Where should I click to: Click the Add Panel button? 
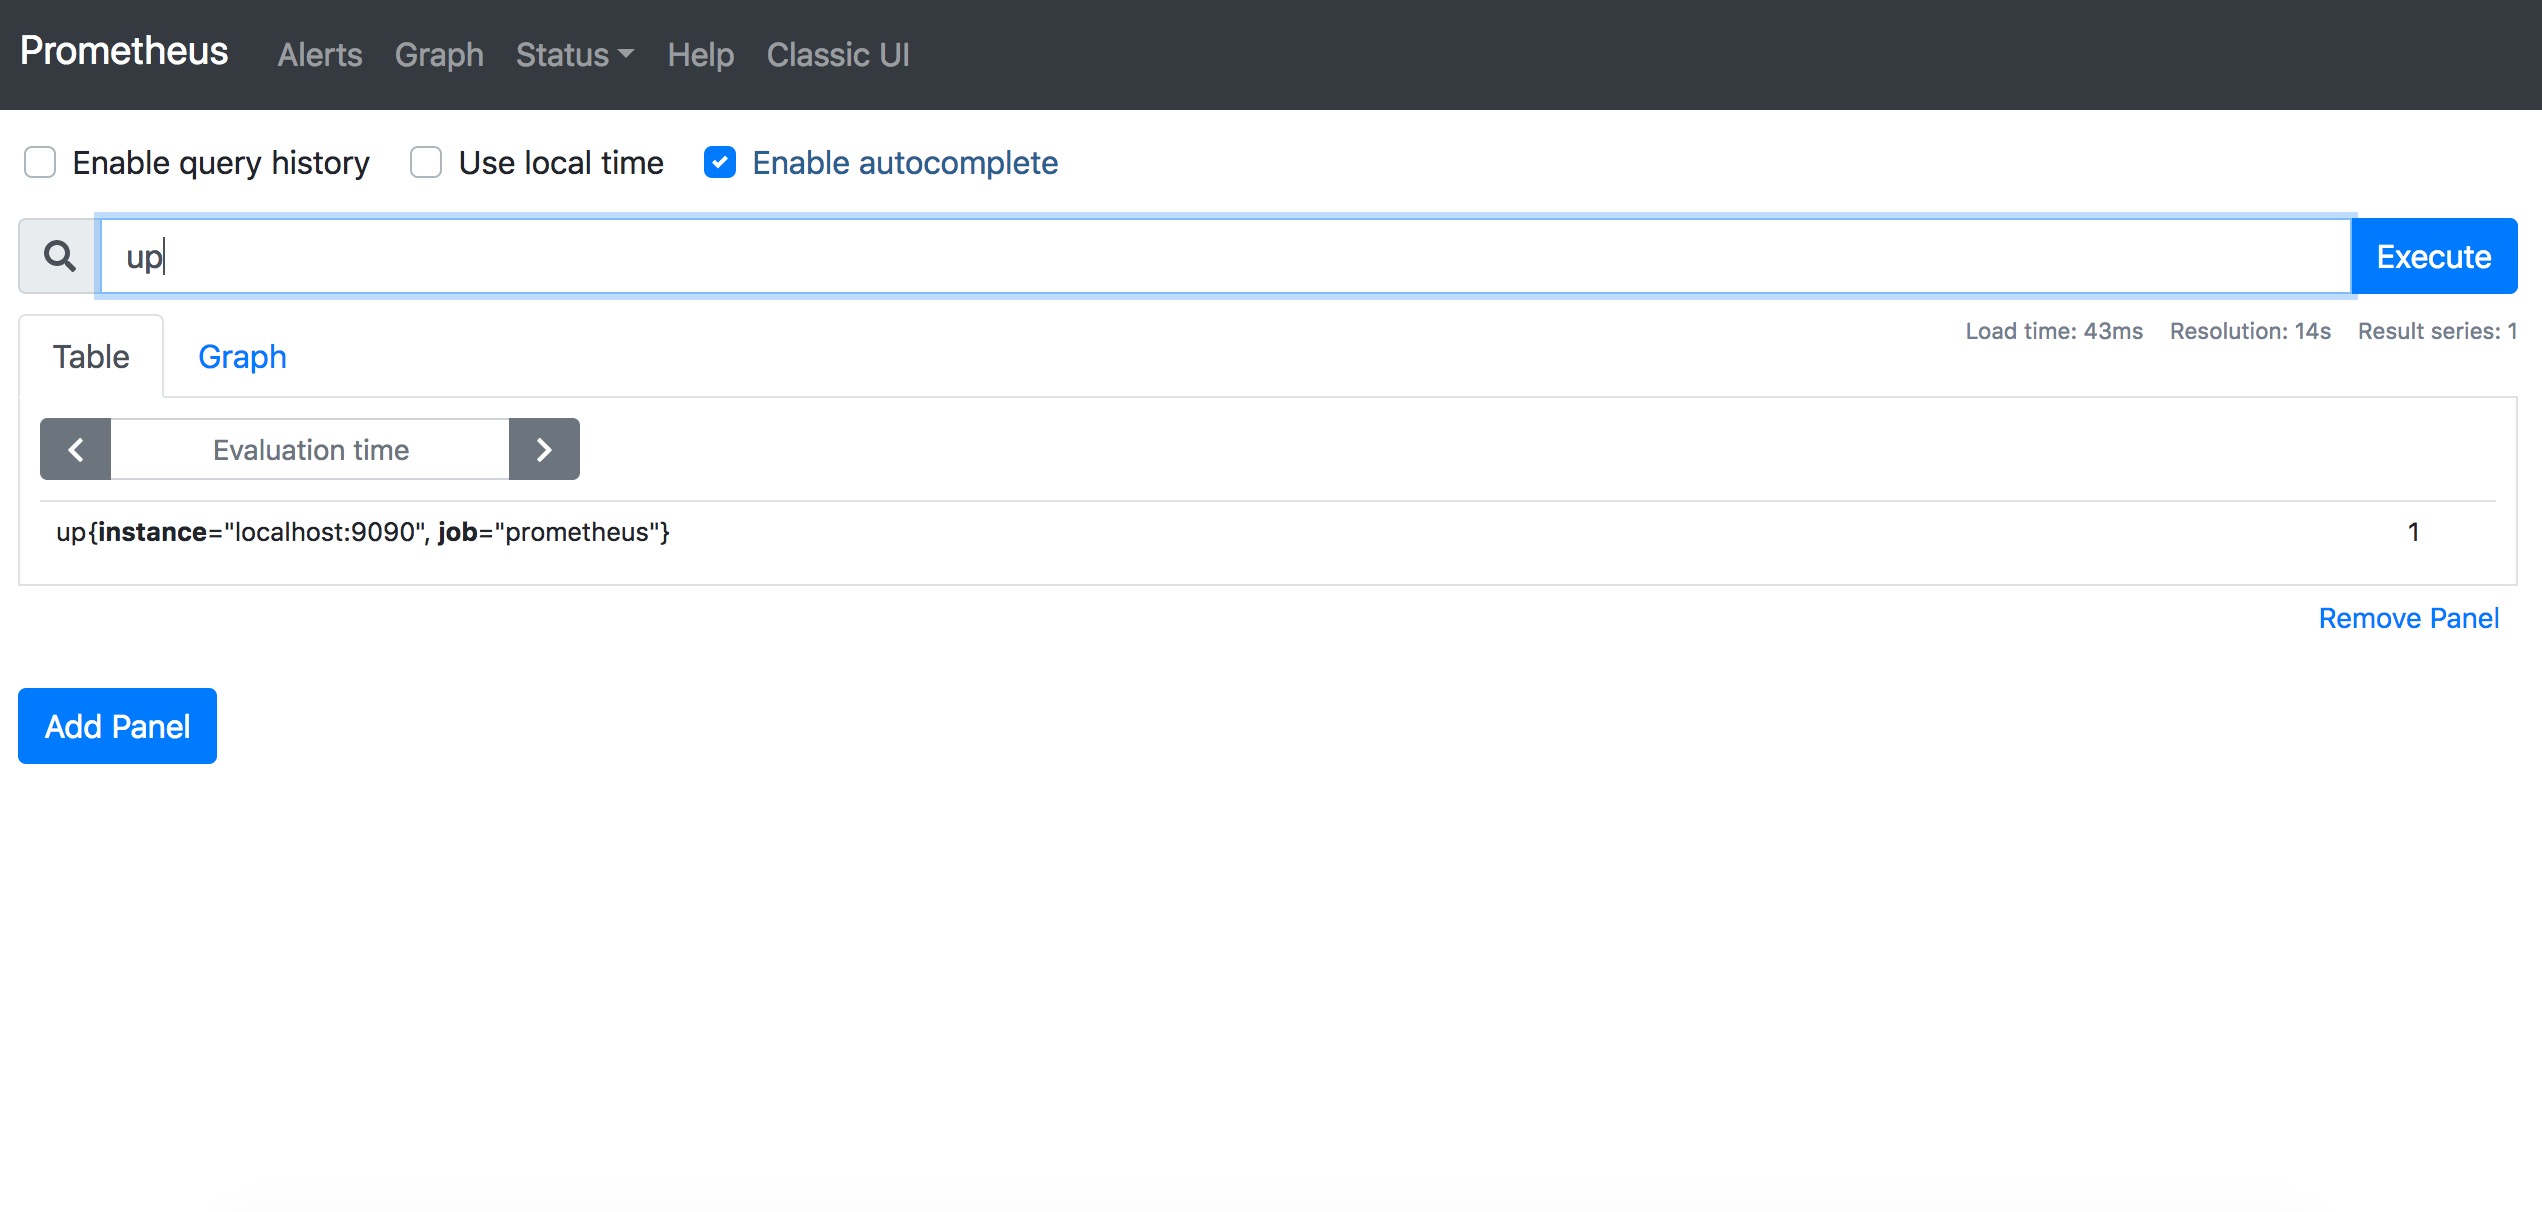[x=117, y=726]
